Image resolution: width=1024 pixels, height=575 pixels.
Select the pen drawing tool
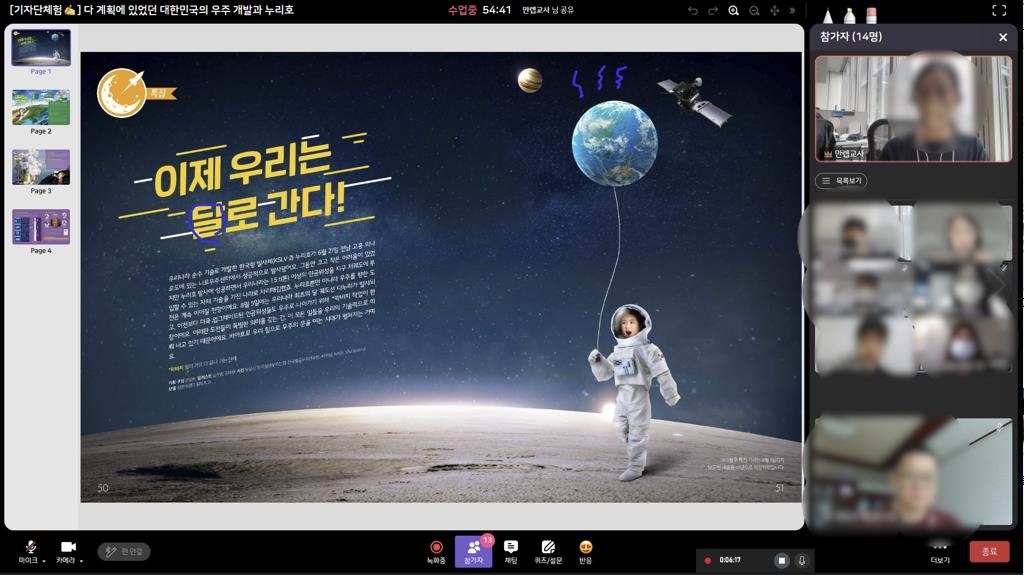pyautogui.click(x=828, y=14)
